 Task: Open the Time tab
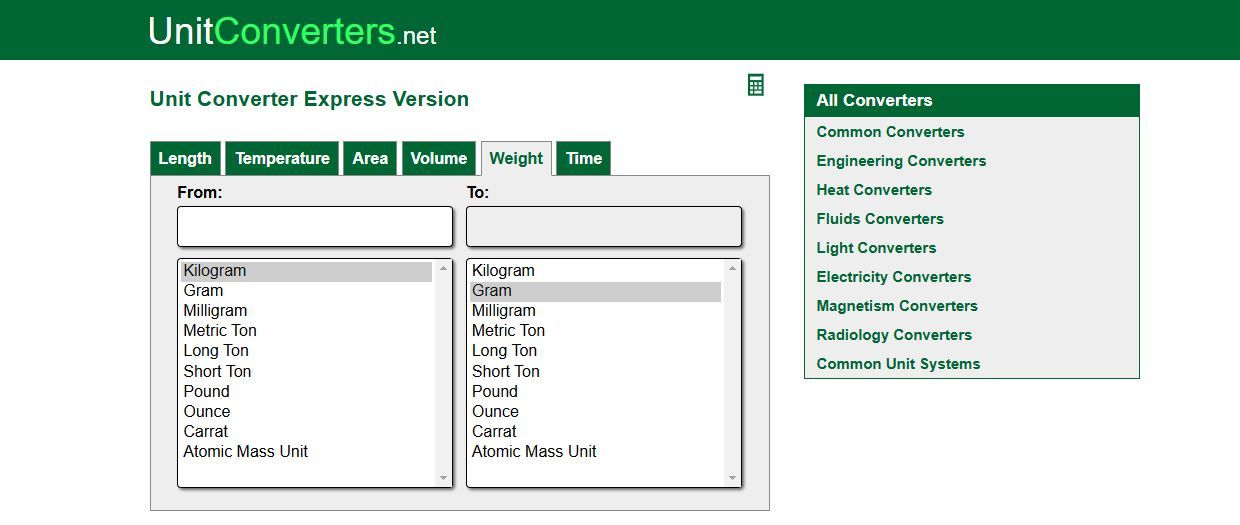tap(583, 158)
